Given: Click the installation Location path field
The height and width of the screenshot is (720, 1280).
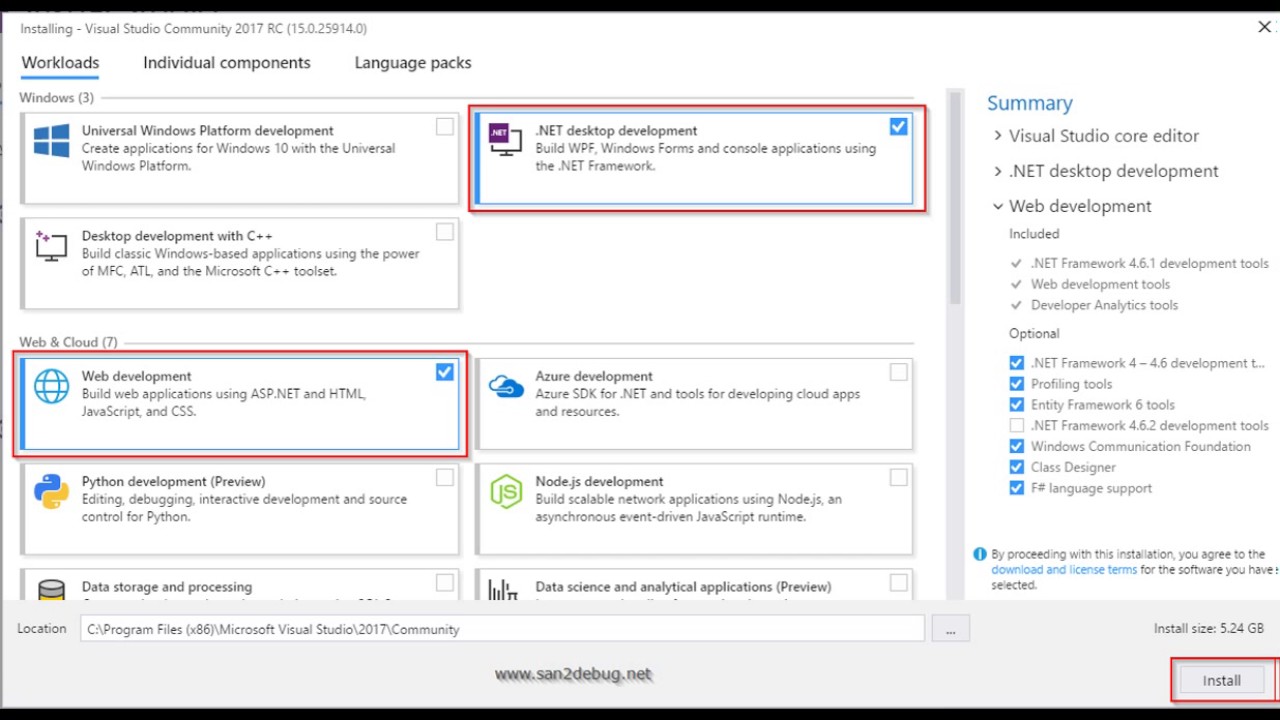Looking at the screenshot, I should click(x=502, y=629).
